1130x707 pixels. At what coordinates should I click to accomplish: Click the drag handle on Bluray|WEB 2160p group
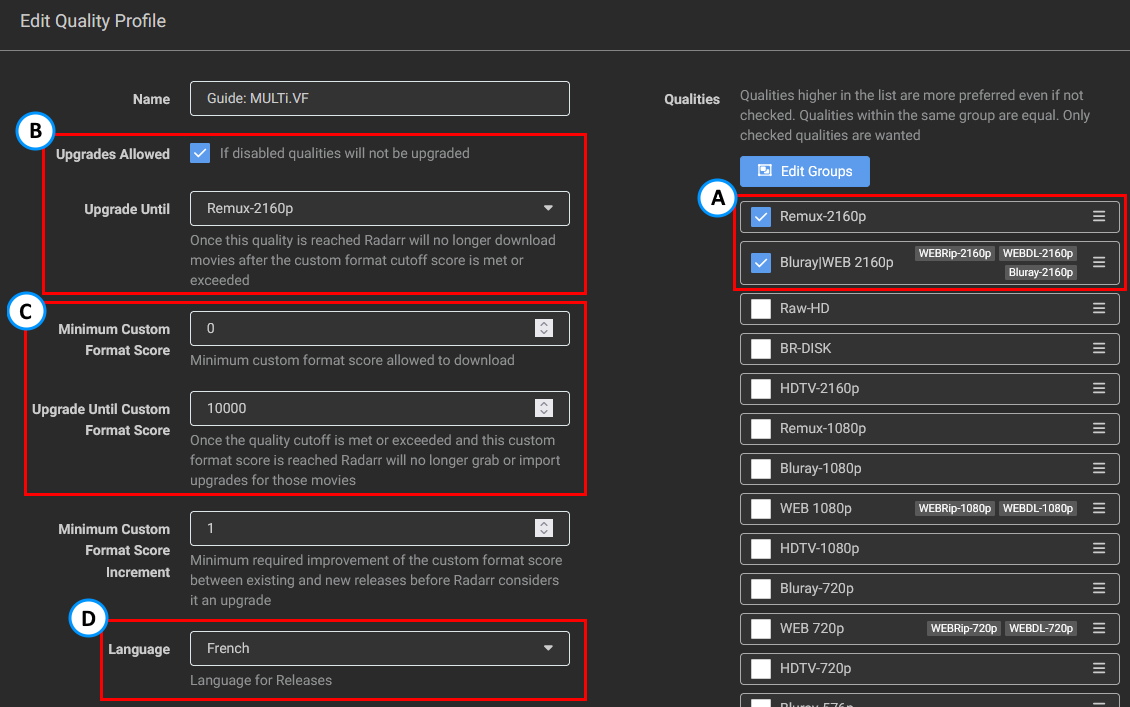click(1098, 262)
